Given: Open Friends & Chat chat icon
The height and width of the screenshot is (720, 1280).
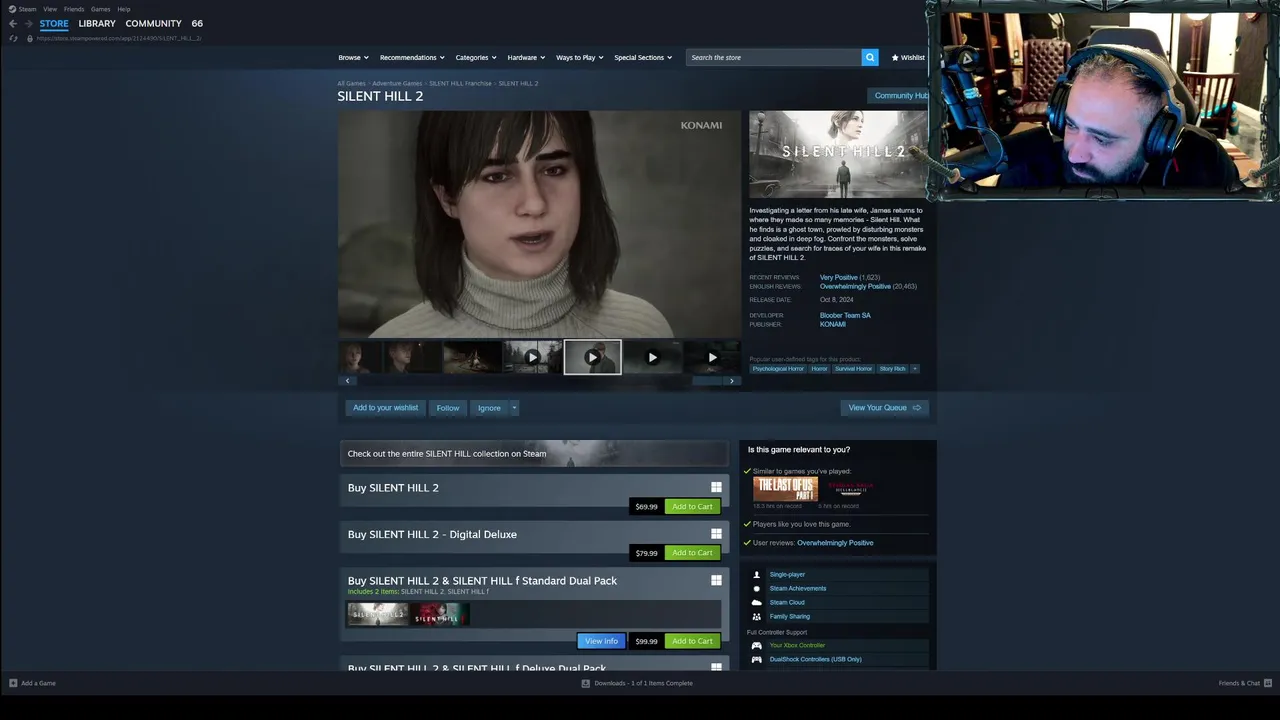Looking at the screenshot, I should [1268, 683].
